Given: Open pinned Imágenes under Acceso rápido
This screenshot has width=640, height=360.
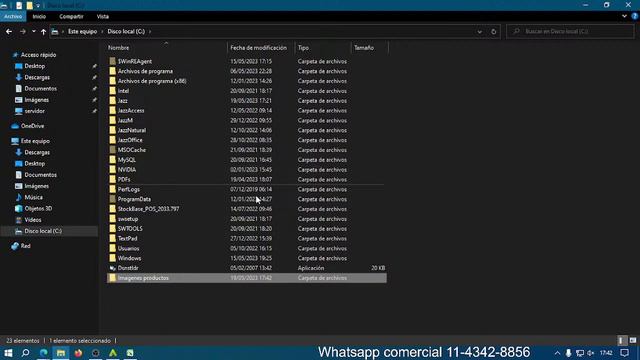Looking at the screenshot, I should coord(36,100).
